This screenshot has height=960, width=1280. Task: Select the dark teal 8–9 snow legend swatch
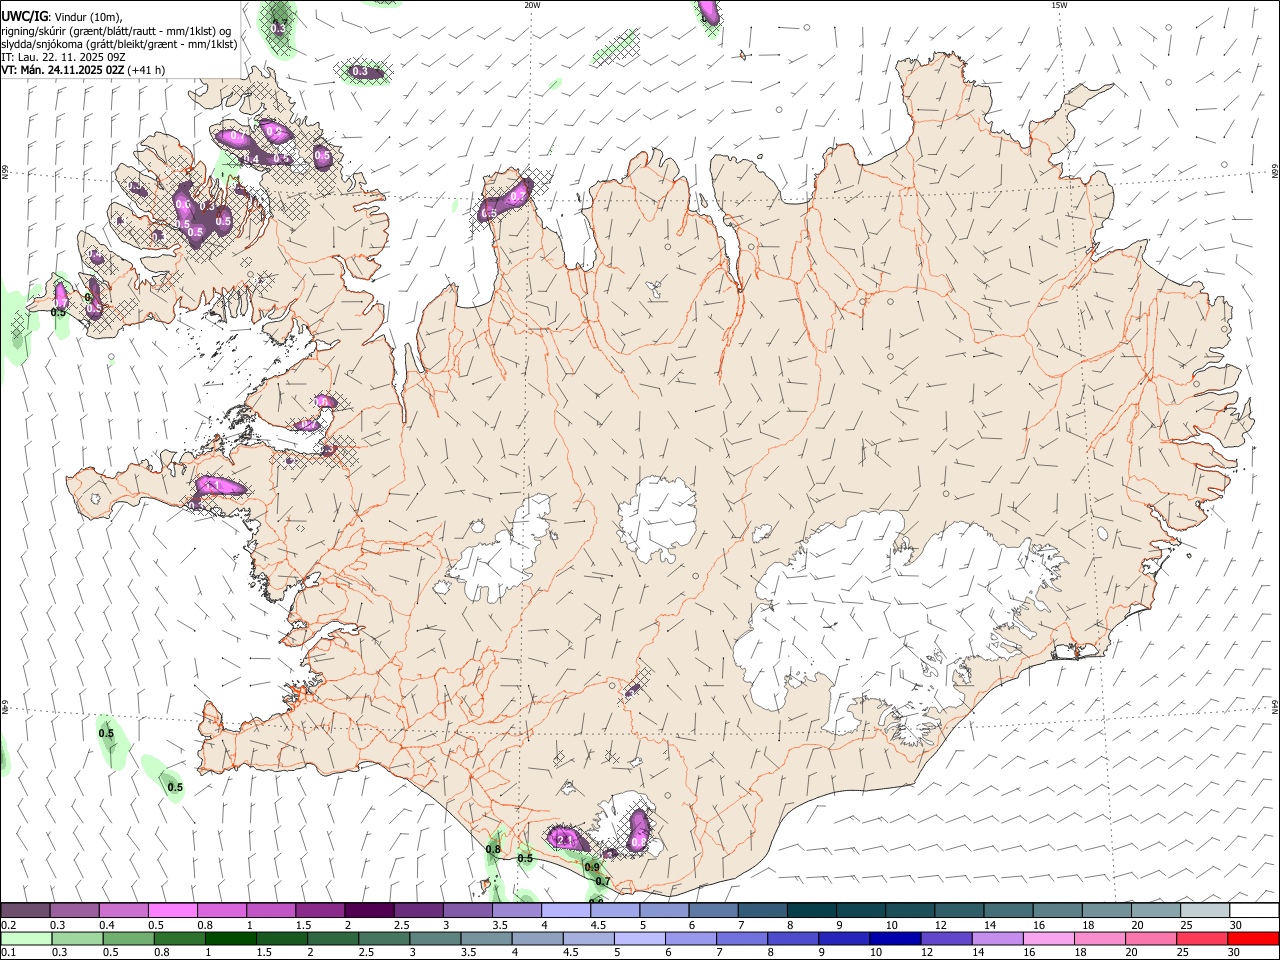[810, 910]
